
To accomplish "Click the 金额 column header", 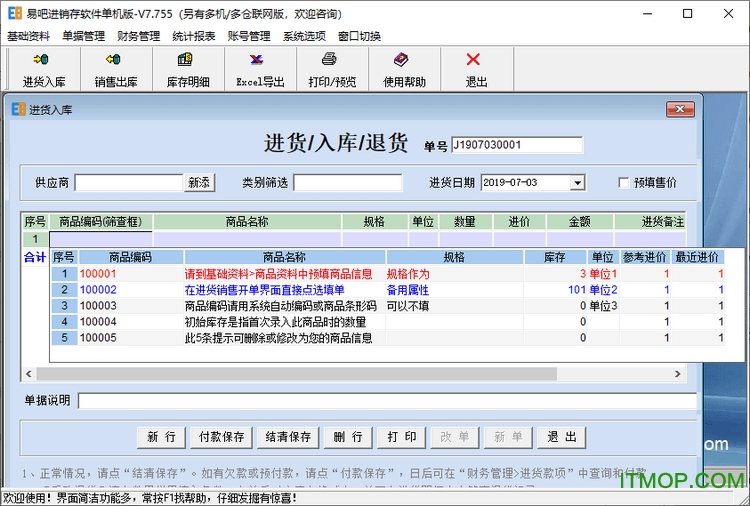I will tap(580, 222).
